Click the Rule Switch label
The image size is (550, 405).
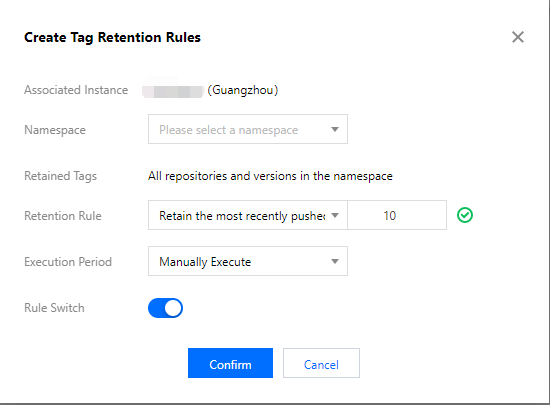click(54, 308)
